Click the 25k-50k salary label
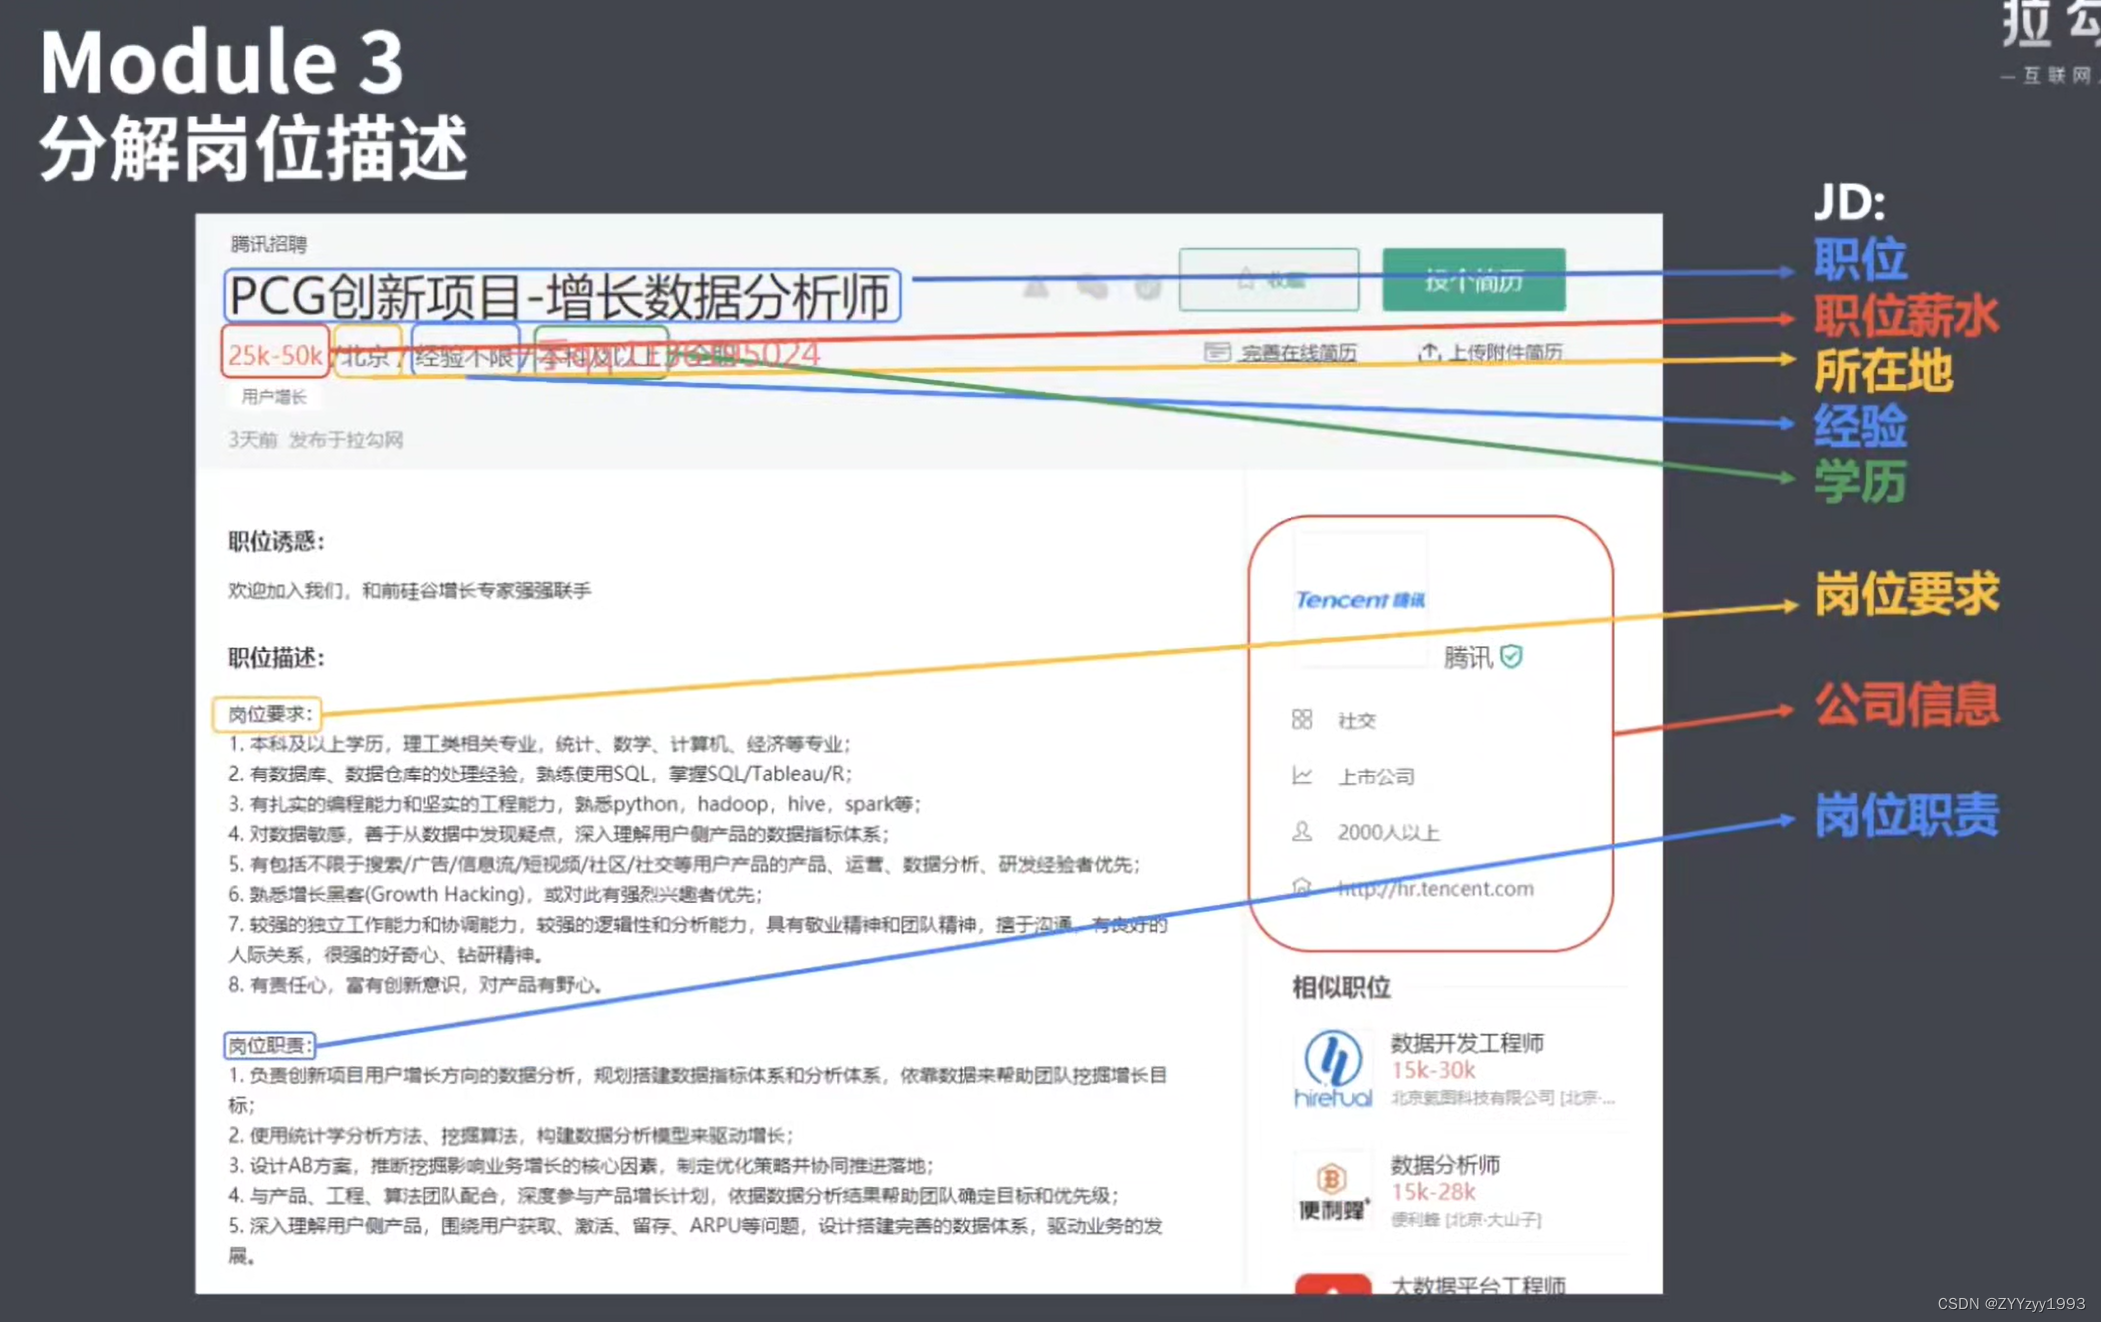This screenshot has width=2101, height=1322. [274, 354]
